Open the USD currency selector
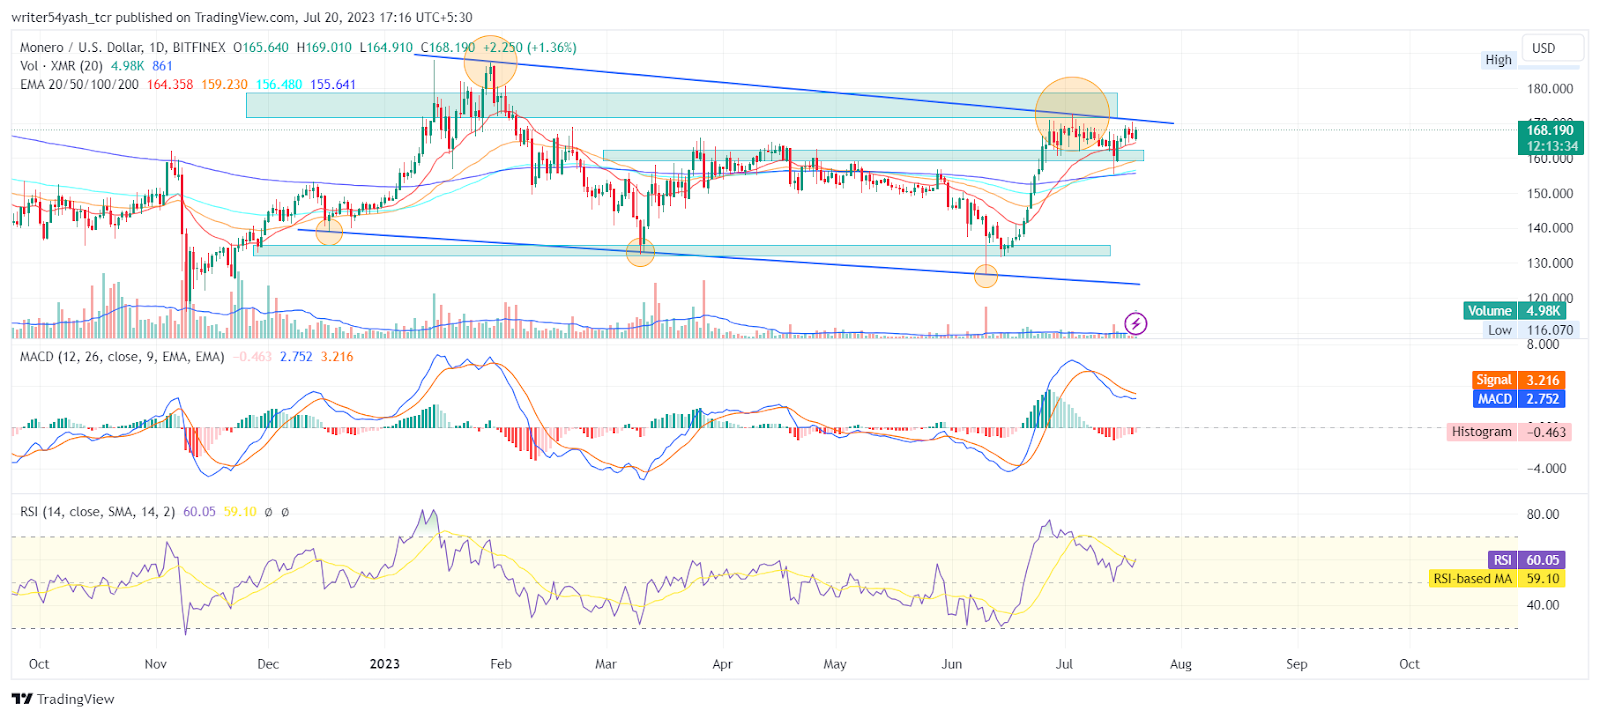 coord(1553,48)
